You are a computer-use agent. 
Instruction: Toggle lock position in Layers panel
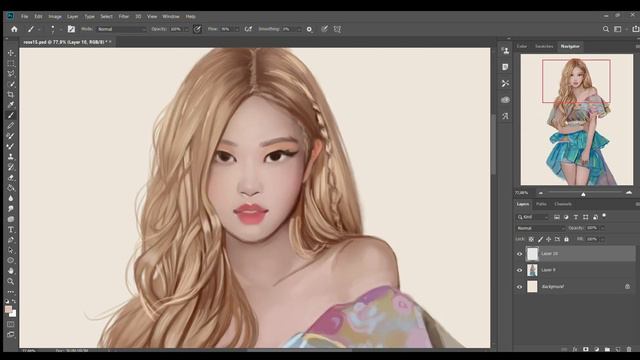[549, 239]
